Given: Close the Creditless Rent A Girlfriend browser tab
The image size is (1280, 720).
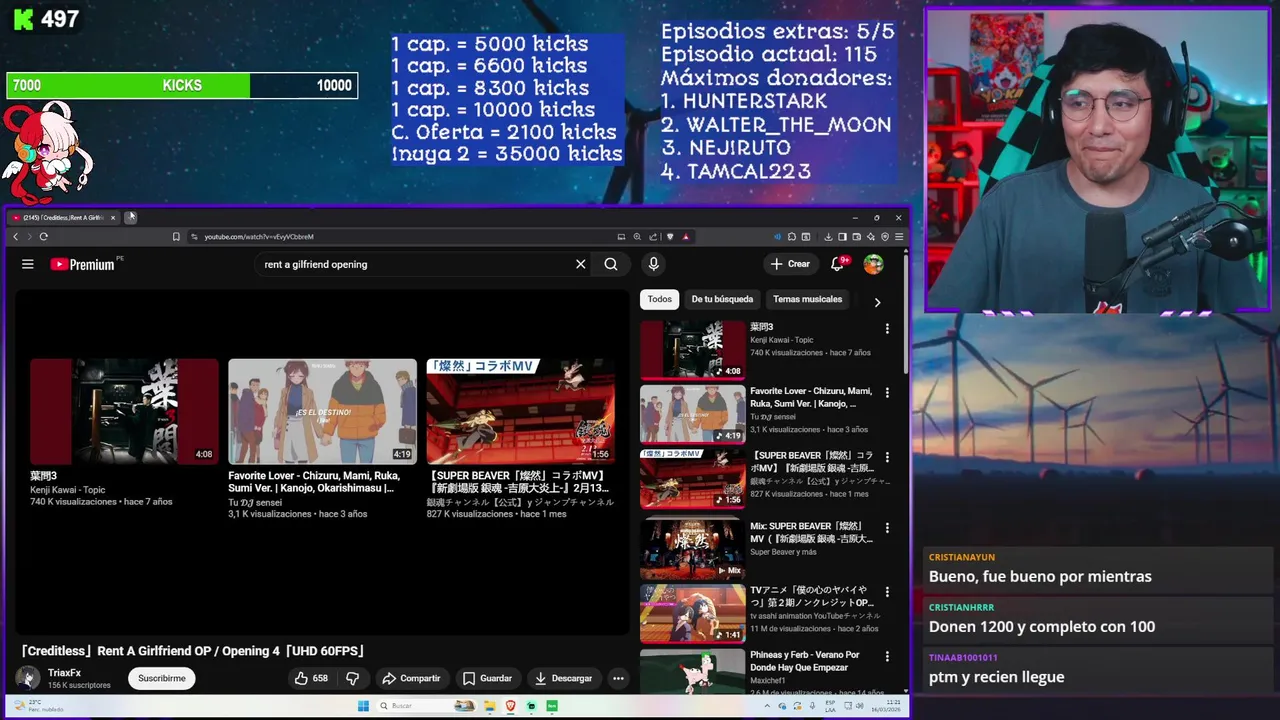Looking at the screenshot, I should tap(113, 217).
